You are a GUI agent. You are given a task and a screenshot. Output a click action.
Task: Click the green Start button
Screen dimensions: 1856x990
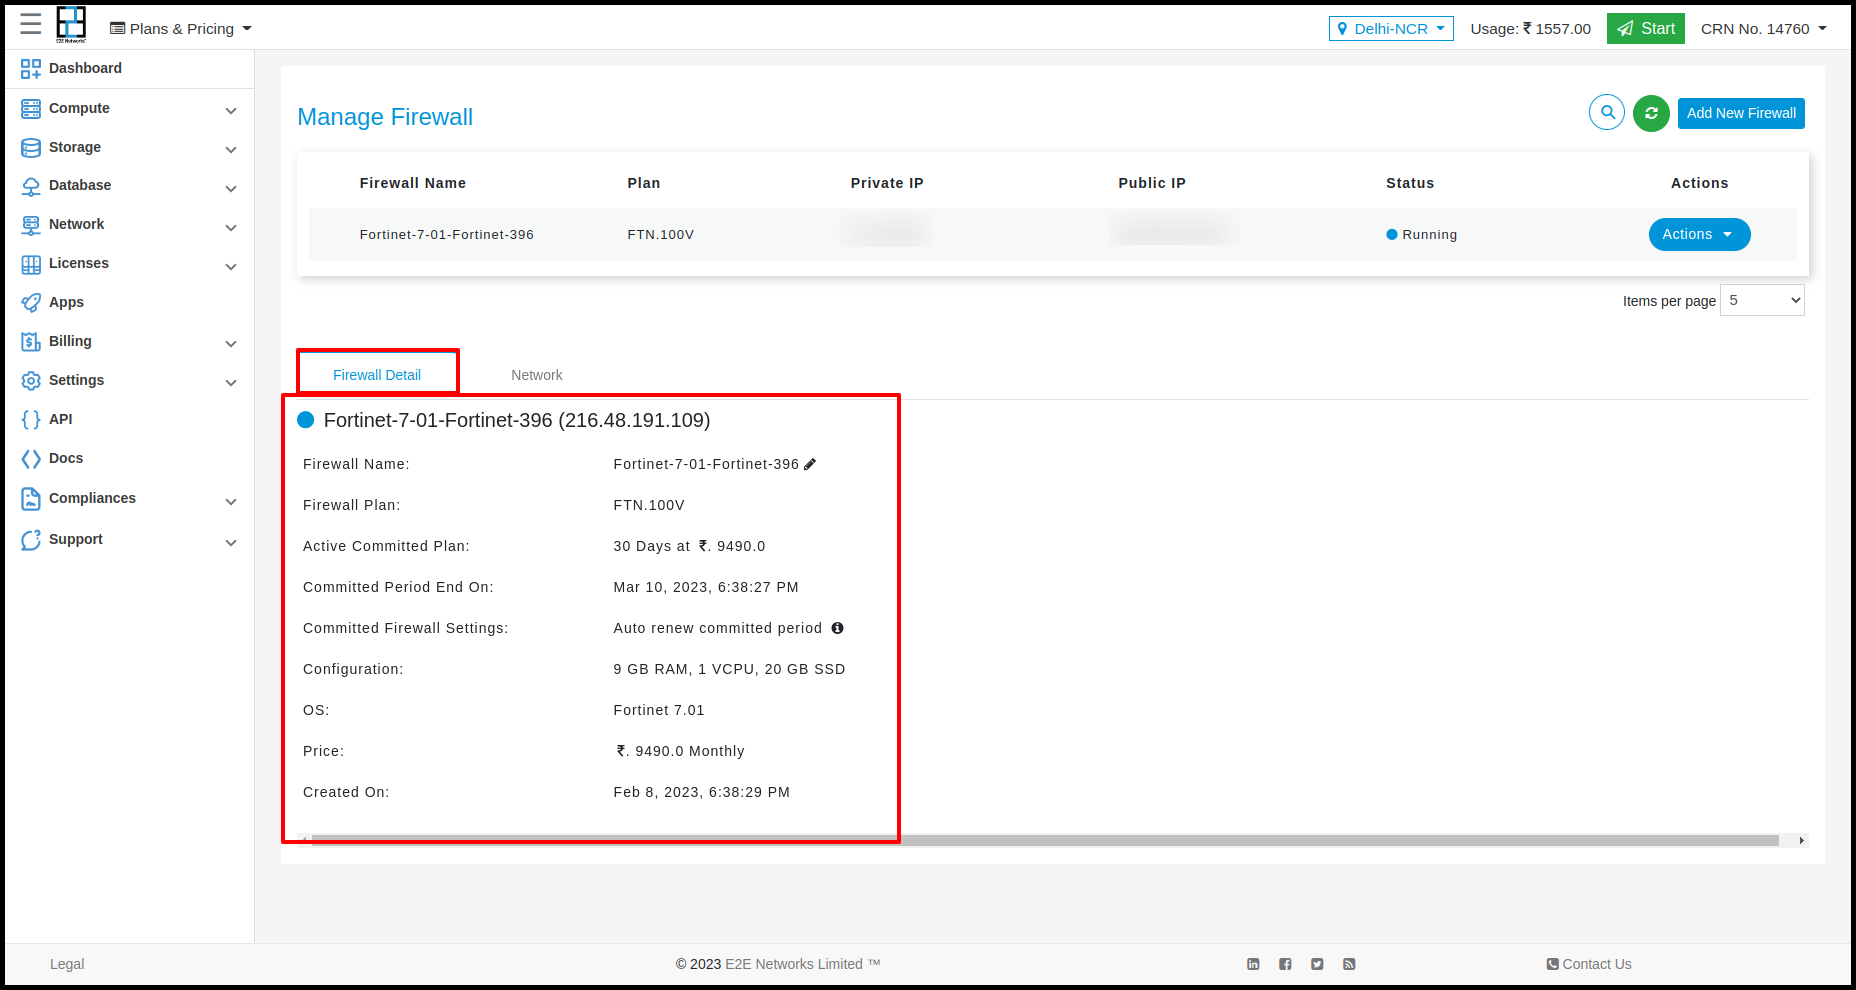pyautogui.click(x=1646, y=28)
